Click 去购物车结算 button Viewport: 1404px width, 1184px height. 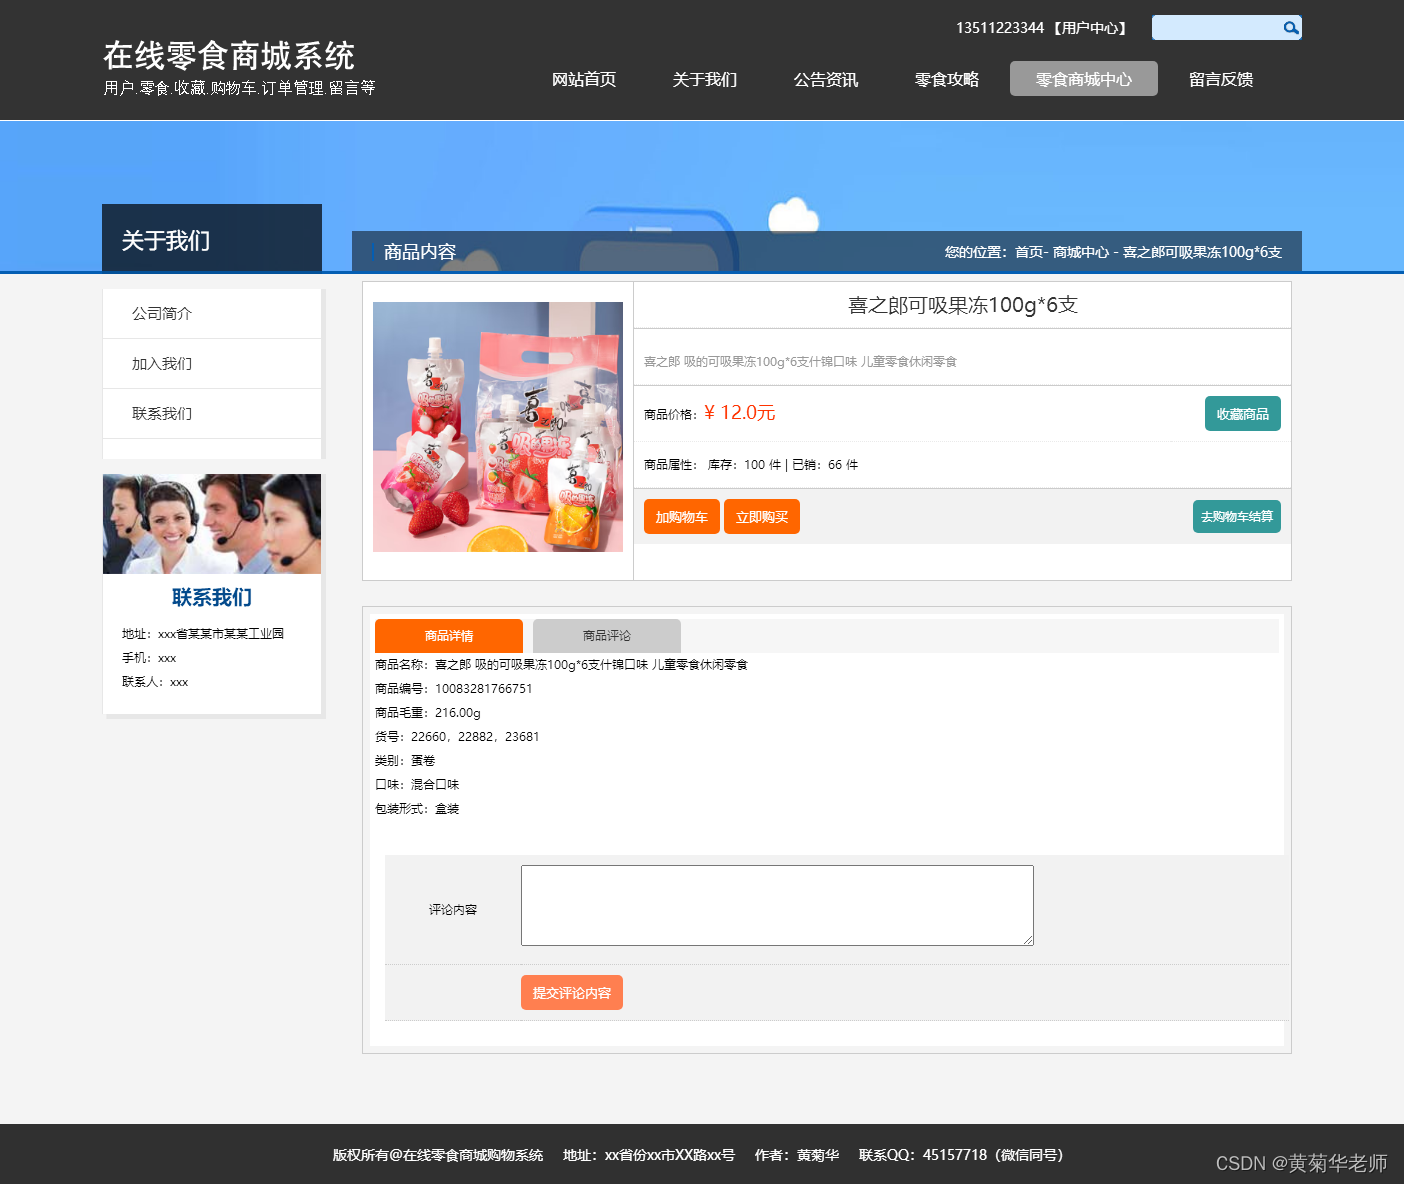tap(1237, 517)
